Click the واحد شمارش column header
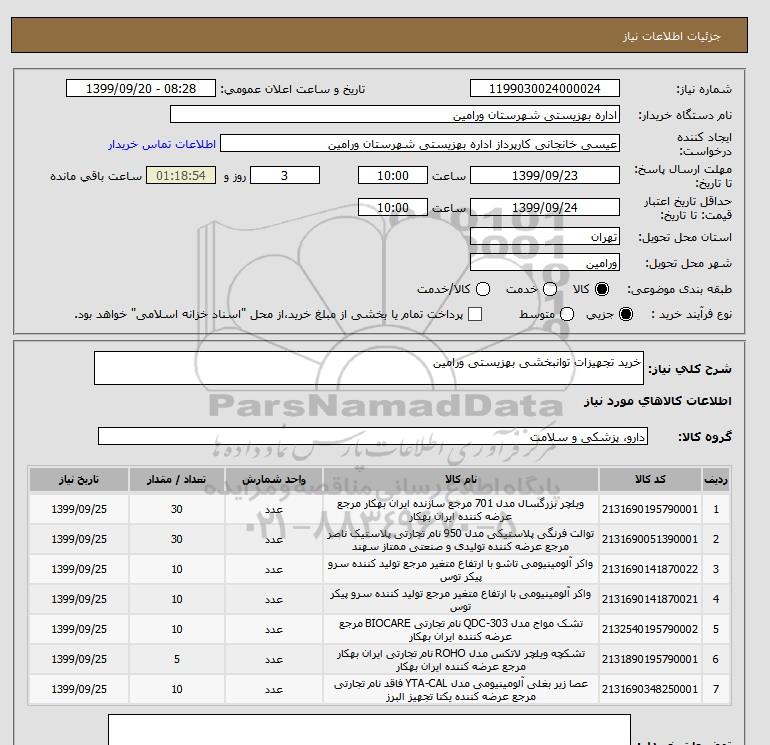This screenshot has height=745, width=770. pyautogui.click(x=274, y=479)
